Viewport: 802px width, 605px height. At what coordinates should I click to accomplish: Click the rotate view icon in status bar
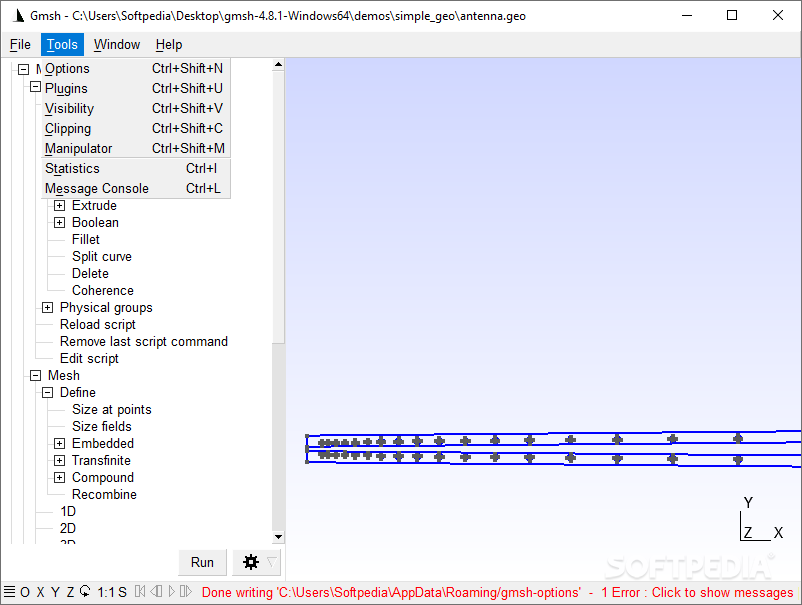point(85,592)
